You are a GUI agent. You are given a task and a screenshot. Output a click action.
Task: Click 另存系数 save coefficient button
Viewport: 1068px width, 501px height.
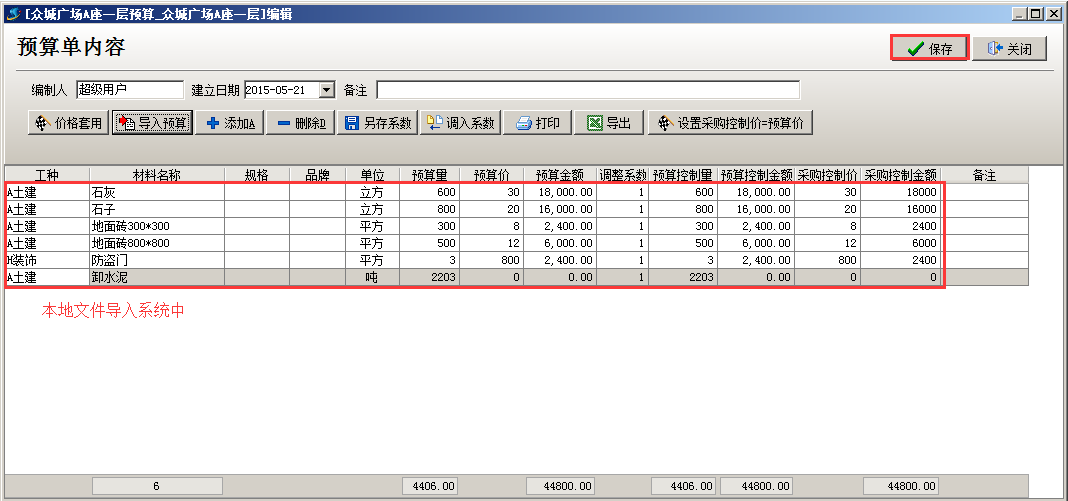pos(377,123)
